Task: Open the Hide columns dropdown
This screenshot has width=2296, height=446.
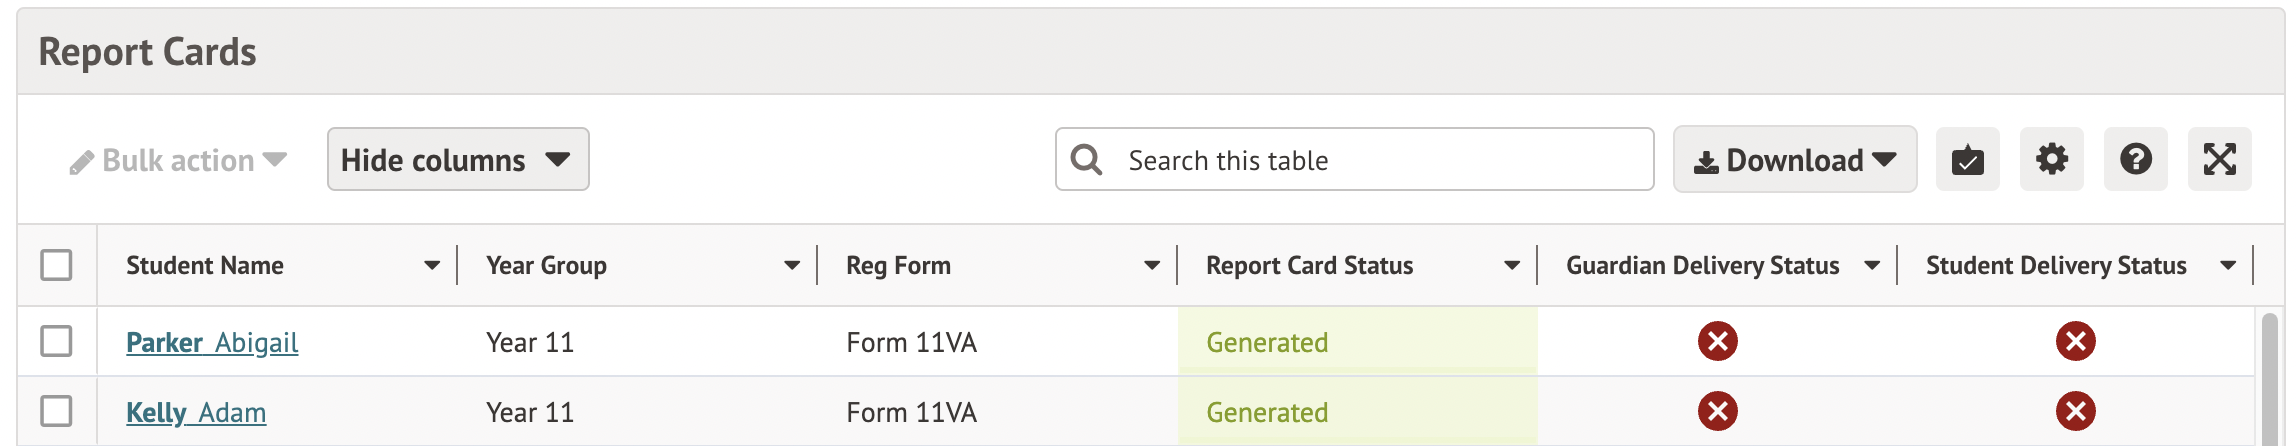Action: [x=457, y=160]
